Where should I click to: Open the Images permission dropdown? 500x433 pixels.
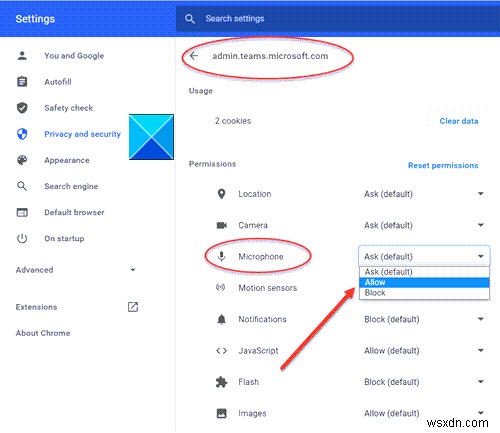(x=424, y=413)
